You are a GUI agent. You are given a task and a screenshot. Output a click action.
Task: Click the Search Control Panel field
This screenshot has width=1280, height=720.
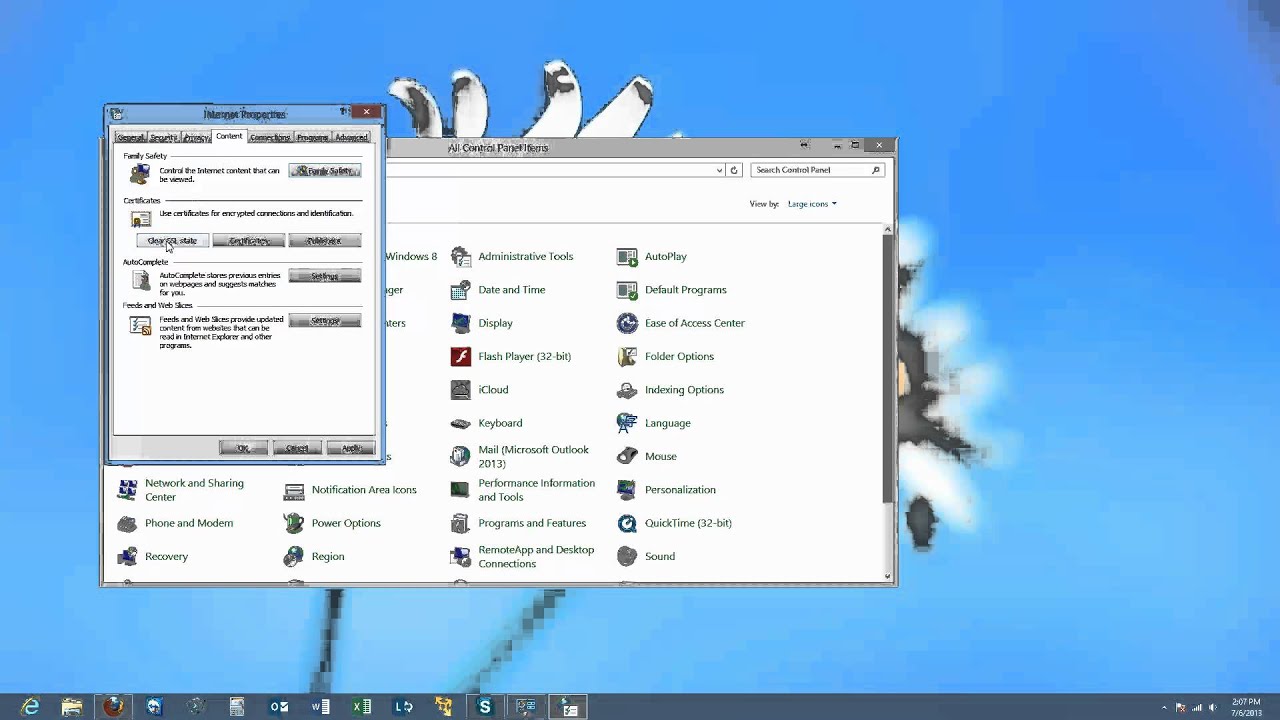[818, 170]
